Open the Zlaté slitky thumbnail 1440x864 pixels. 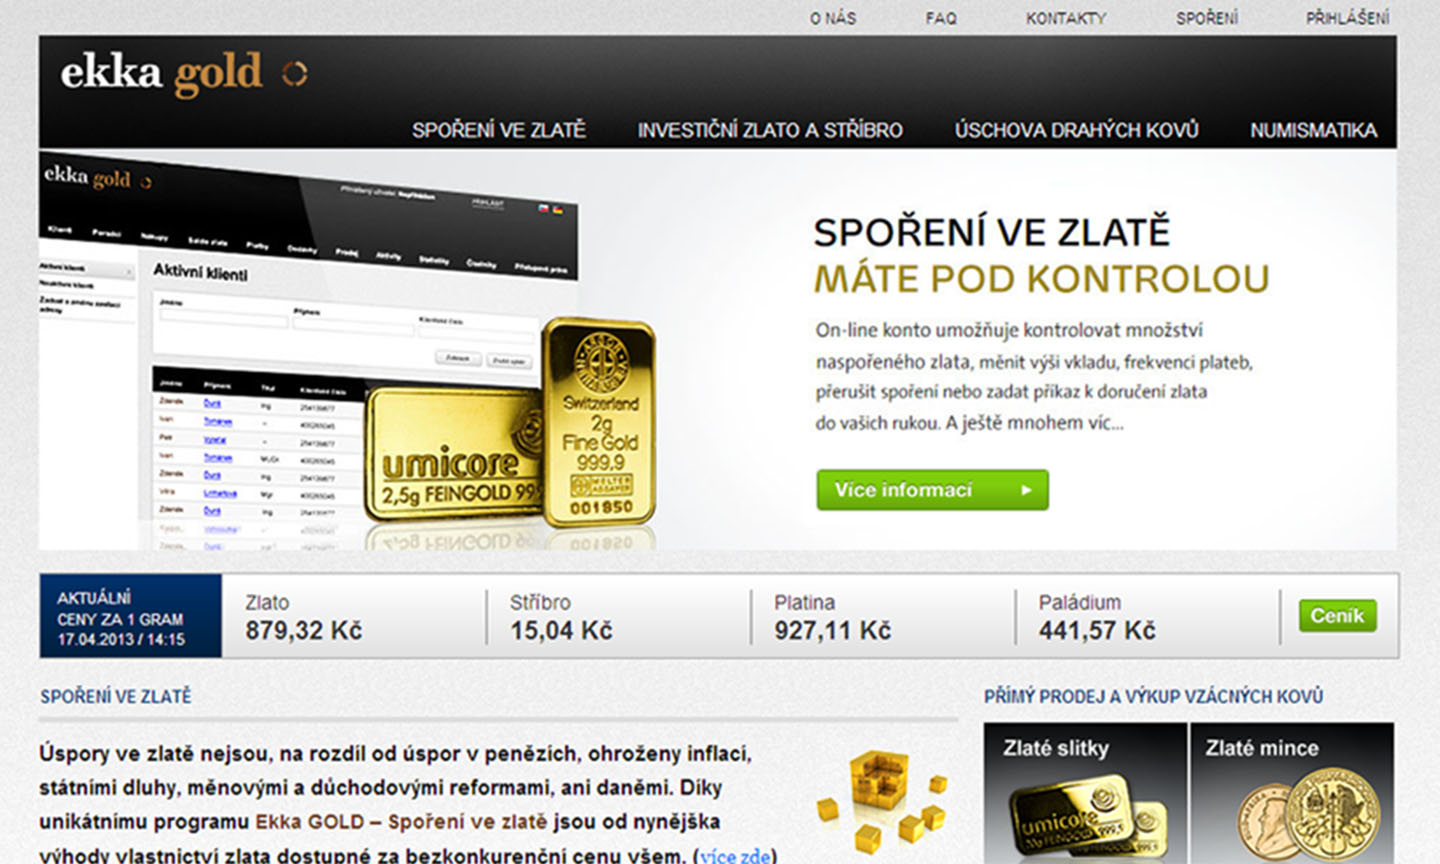pos(1086,793)
